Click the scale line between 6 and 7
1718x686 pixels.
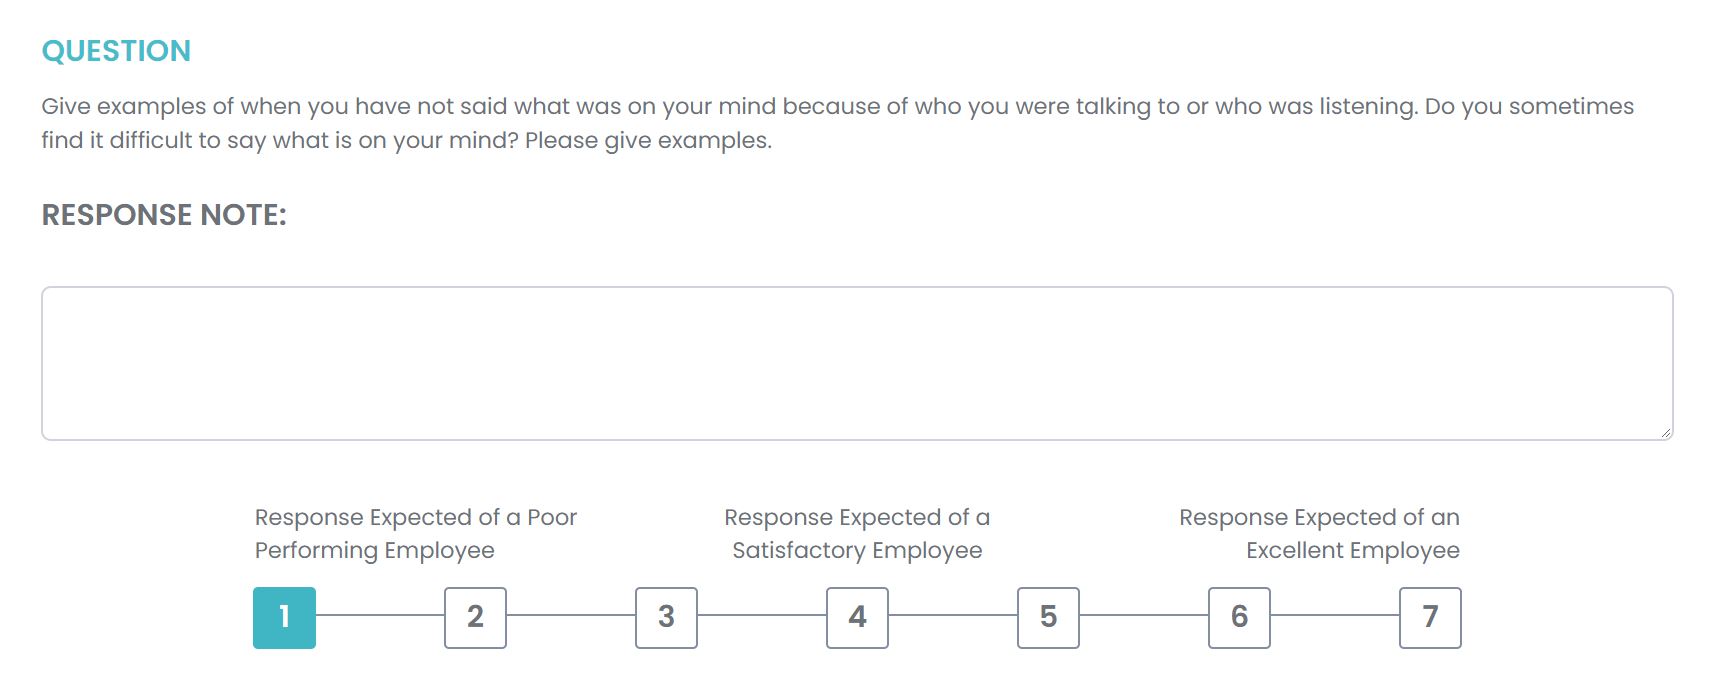(x=1335, y=615)
